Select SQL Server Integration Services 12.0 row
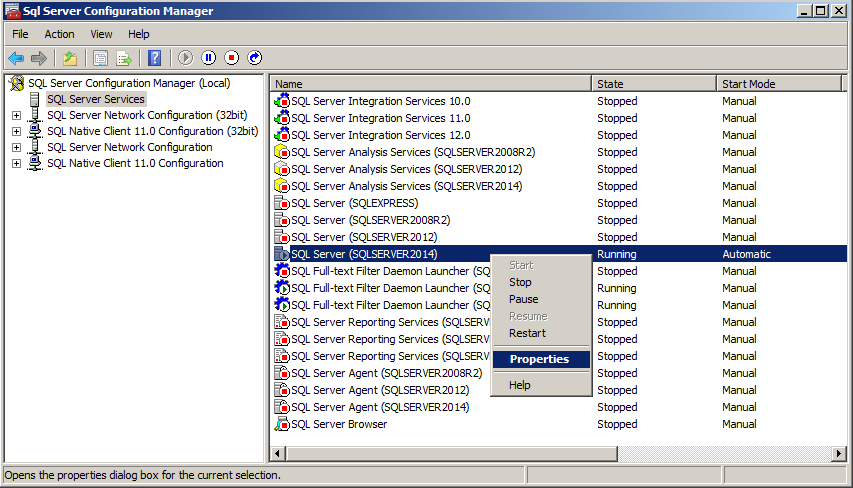The width and height of the screenshot is (853, 488). [558, 134]
